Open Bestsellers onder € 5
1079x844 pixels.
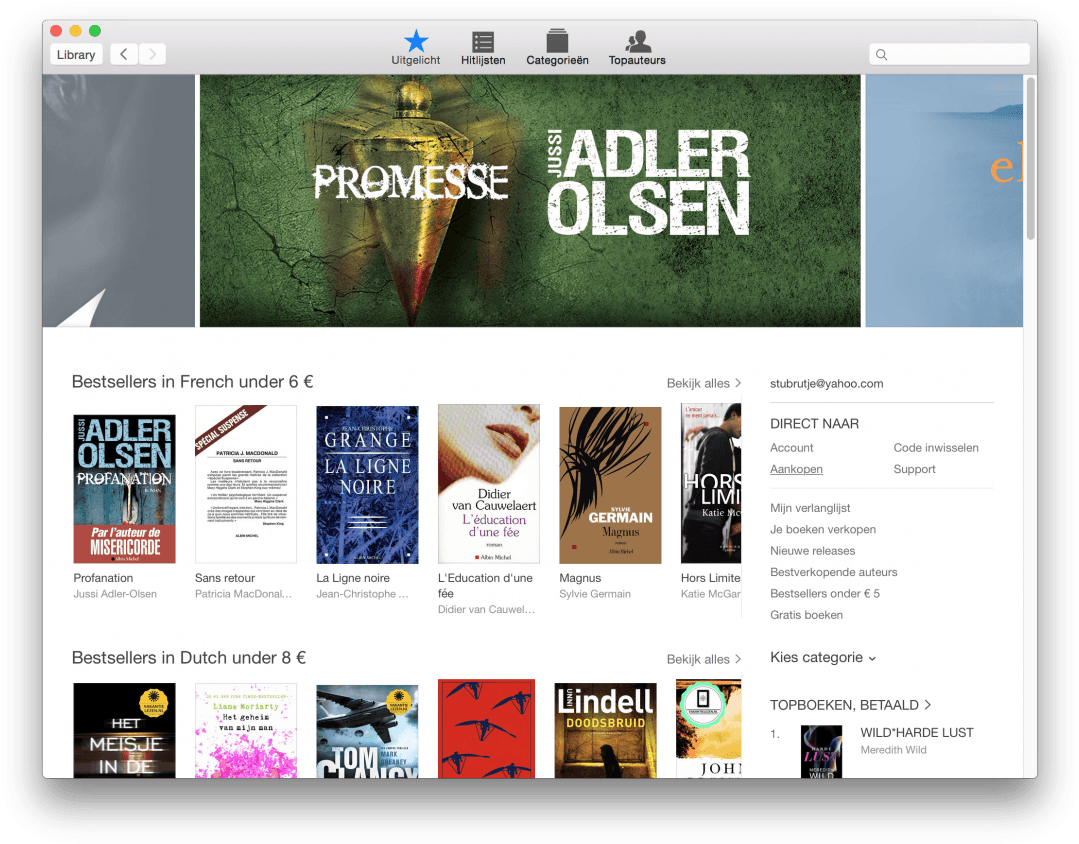point(824,593)
